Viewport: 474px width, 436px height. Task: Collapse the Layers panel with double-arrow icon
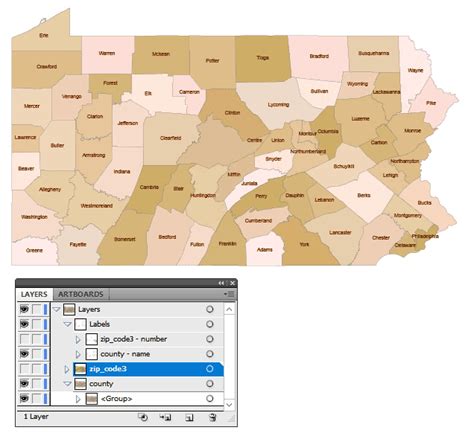[x=221, y=283]
